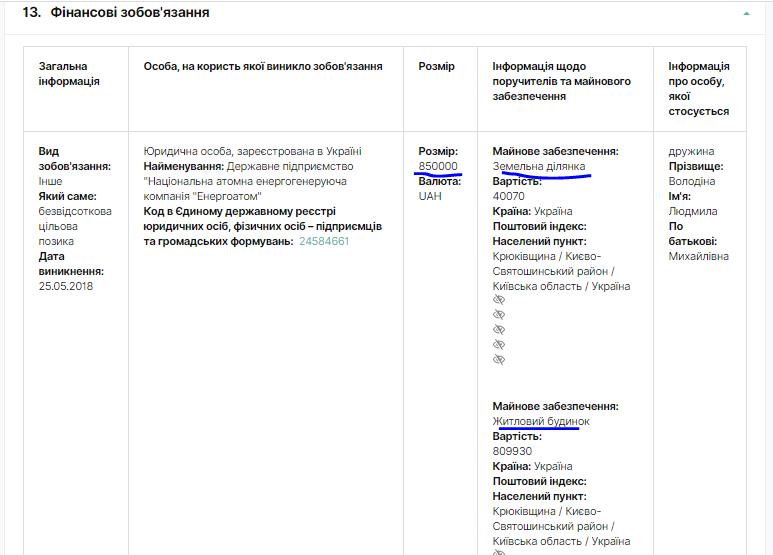
Task: Click the "Розмір" column header
Action: point(436,67)
